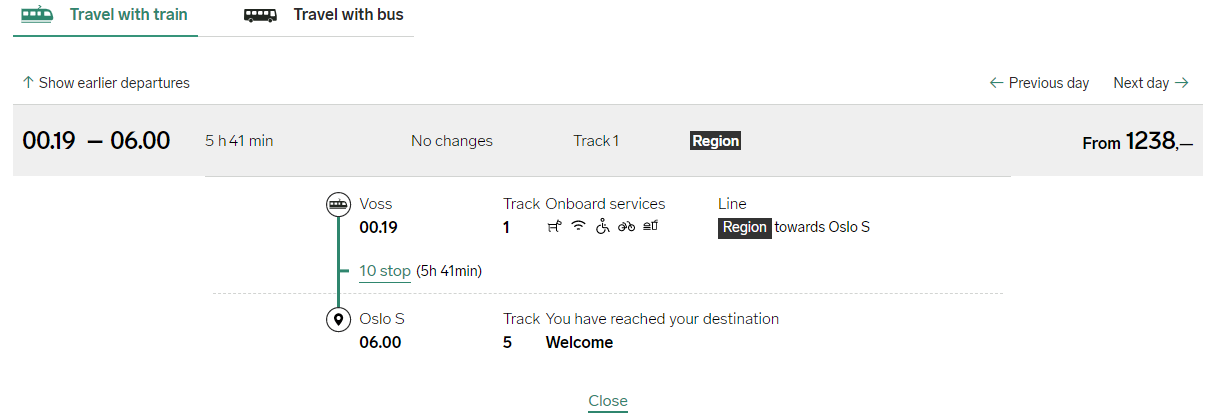Click the wheelchair accessibility icon
1209x417 pixels.
pos(602,227)
